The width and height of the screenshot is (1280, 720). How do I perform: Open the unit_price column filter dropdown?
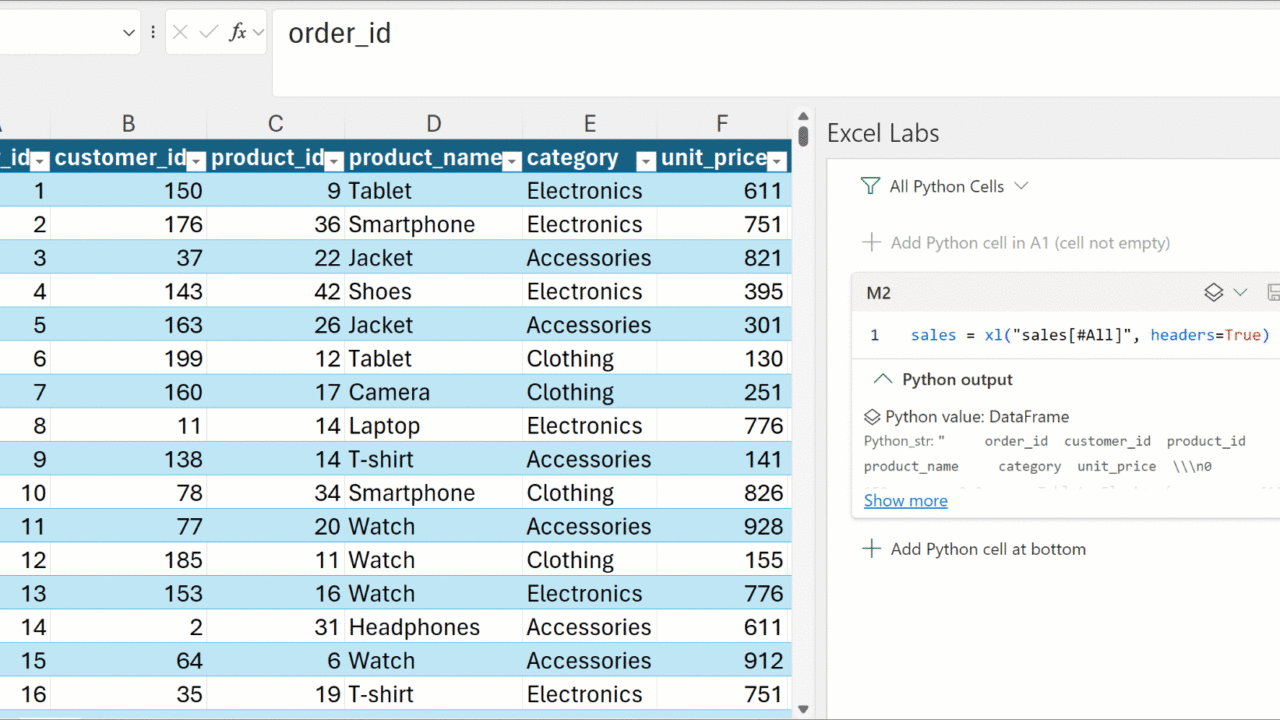(x=777, y=160)
